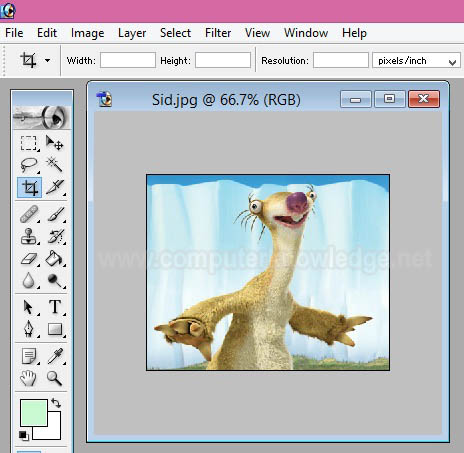This screenshot has width=464, height=453.
Task: Select the Rectangular Marquee tool
Action: point(29,143)
